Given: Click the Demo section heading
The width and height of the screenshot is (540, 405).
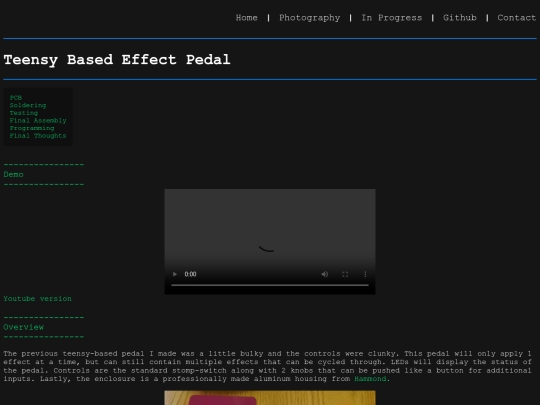Looking at the screenshot, I should pos(13,175).
